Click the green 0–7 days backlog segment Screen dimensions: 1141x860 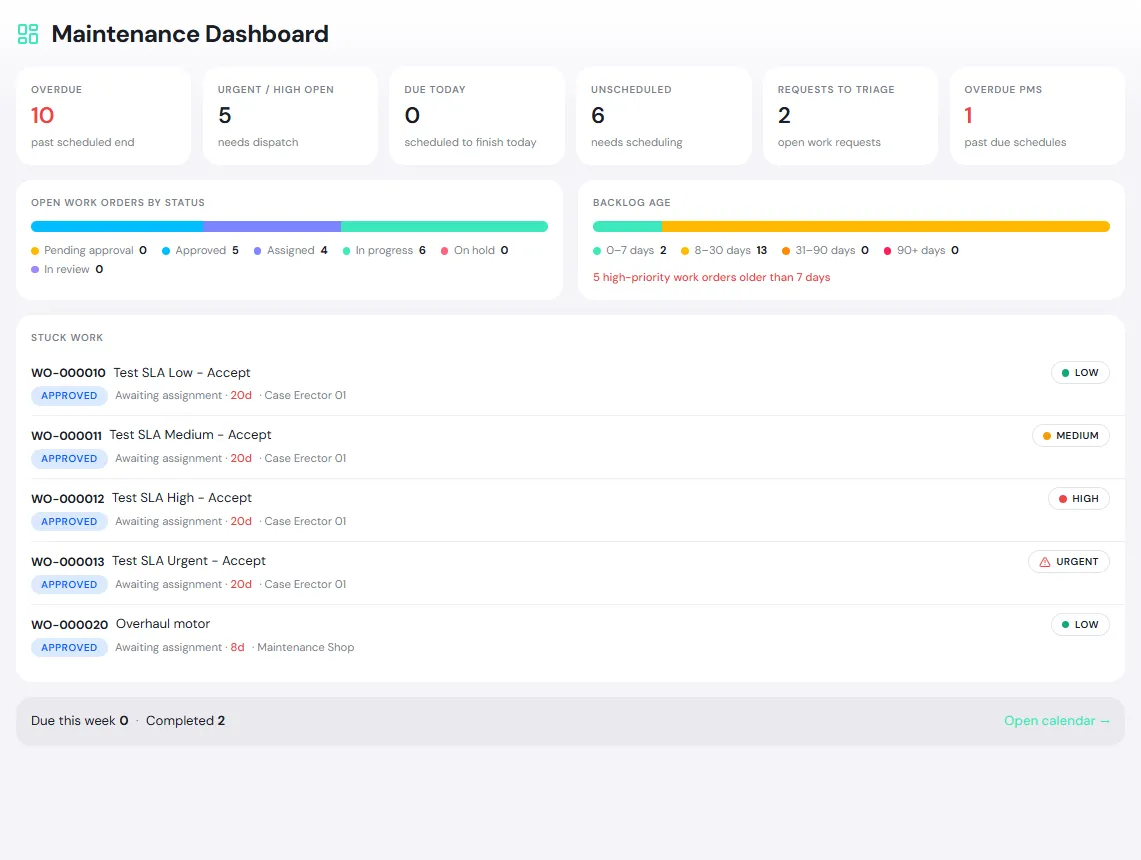tap(627, 226)
